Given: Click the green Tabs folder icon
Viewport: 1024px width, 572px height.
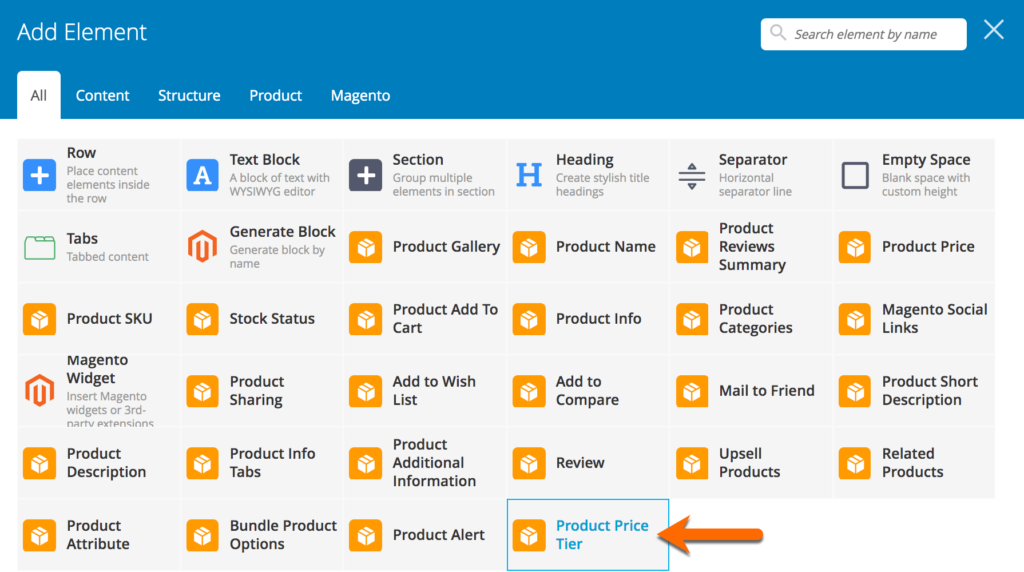Looking at the screenshot, I should 39,247.
